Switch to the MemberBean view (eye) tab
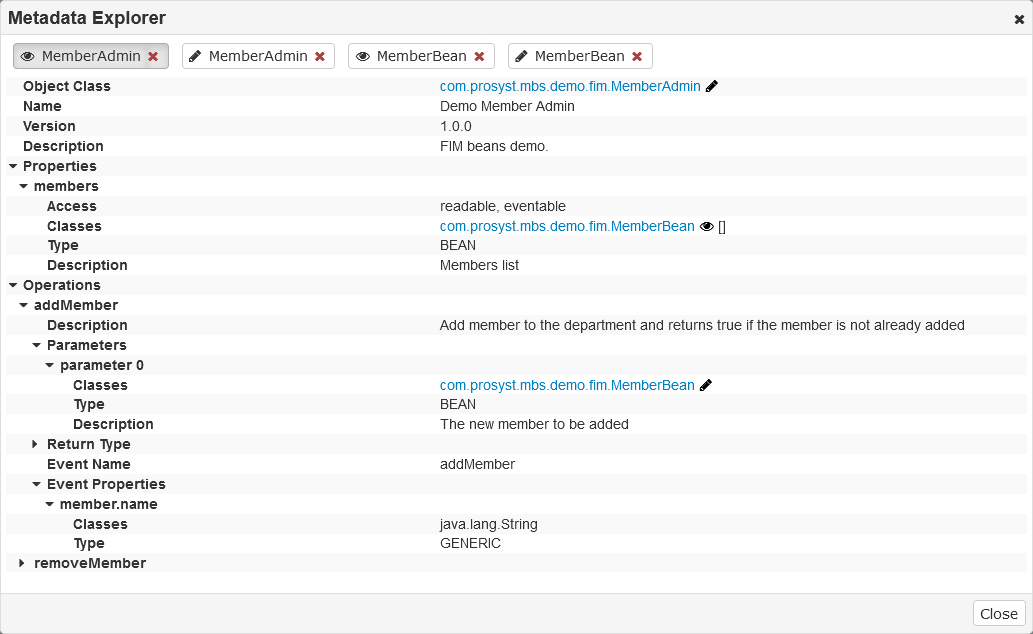Image resolution: width=1033 pixels, height=634 pixels. (411, 57)
